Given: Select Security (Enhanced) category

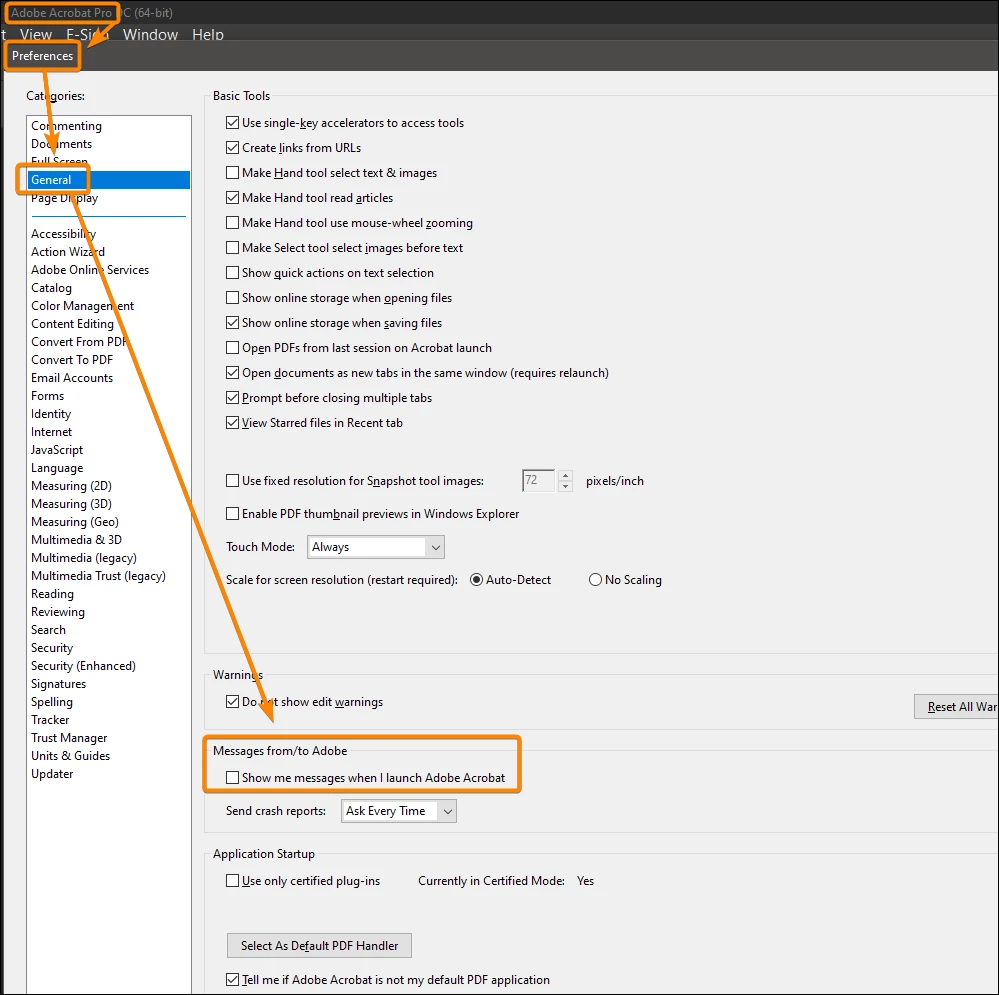Looking at the screenshot, I should coord(83,666).
